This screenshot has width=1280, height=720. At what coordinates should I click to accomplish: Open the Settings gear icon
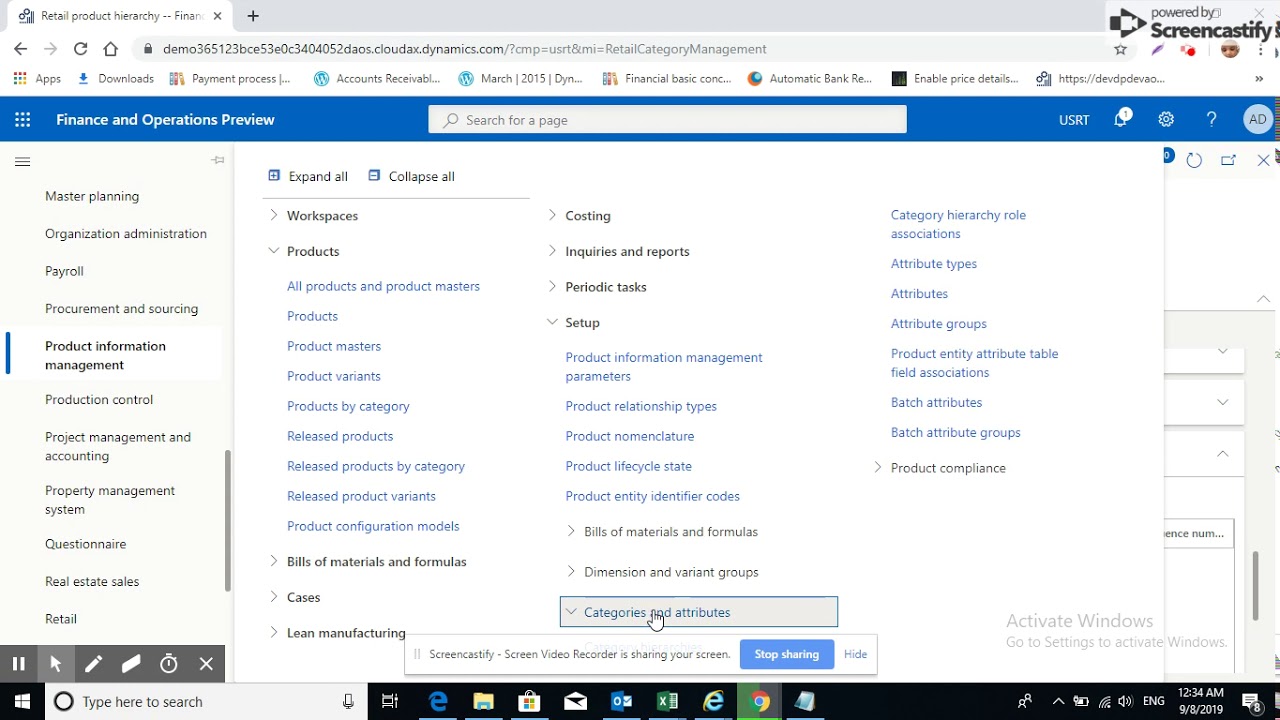tap(1166, 119)
